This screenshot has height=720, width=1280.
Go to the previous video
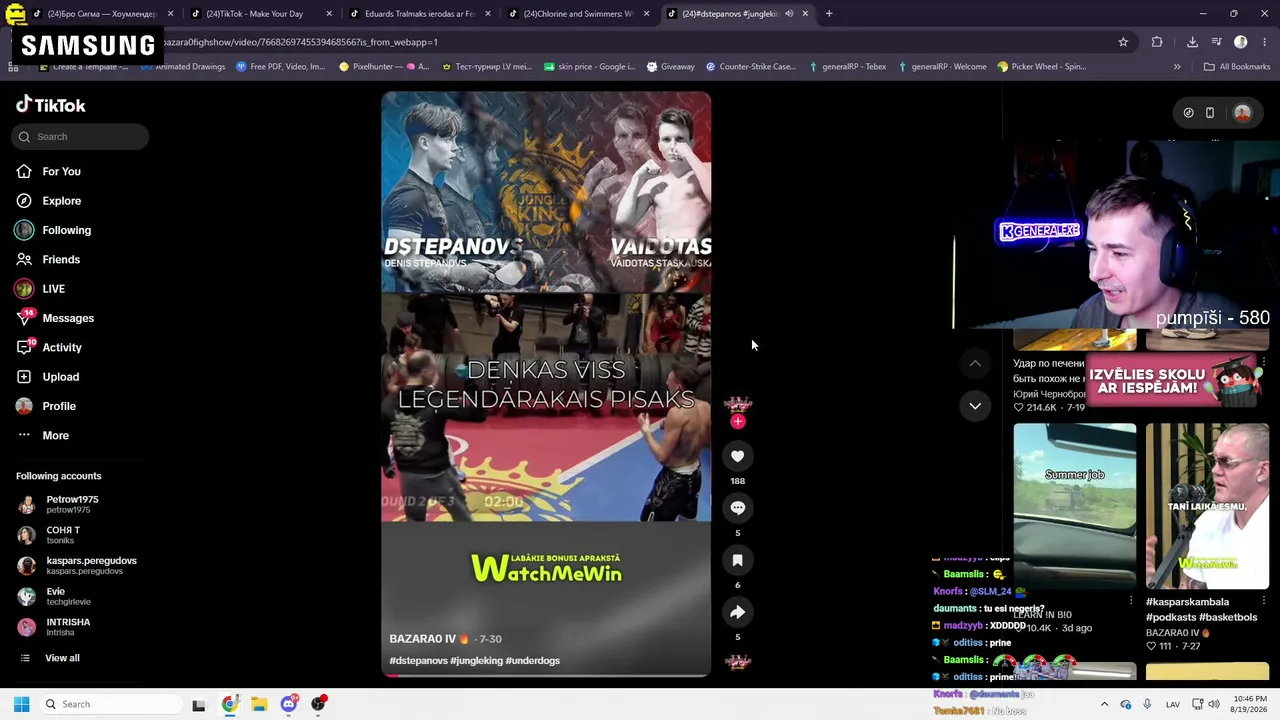(x=975, y=363)
